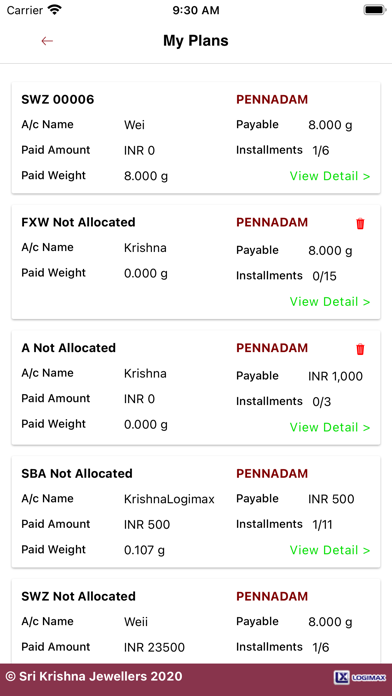The height and width of the screenshot is (696, 392).
Task: Delete the FXW Not Allocated plan
Action: pyautogui.click(x=360, y=224)
